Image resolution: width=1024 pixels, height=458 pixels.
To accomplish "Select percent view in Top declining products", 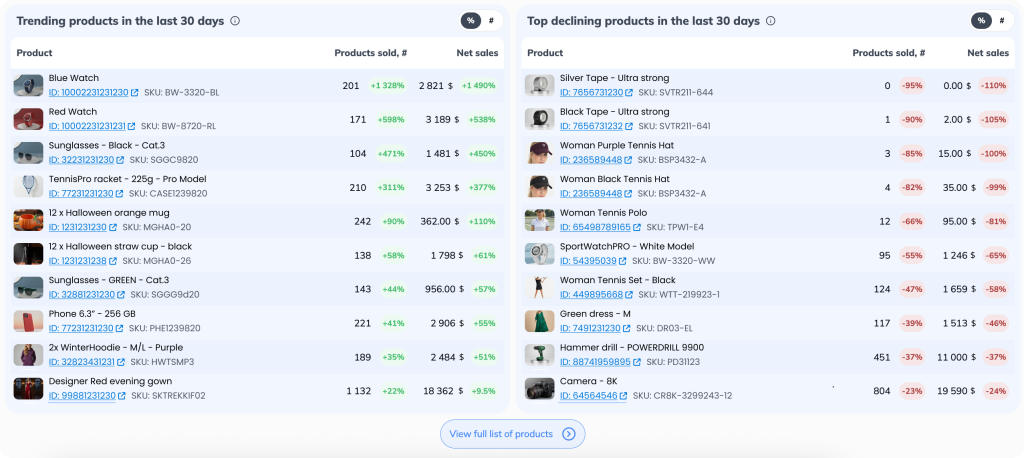I will [x=980, y=21].
